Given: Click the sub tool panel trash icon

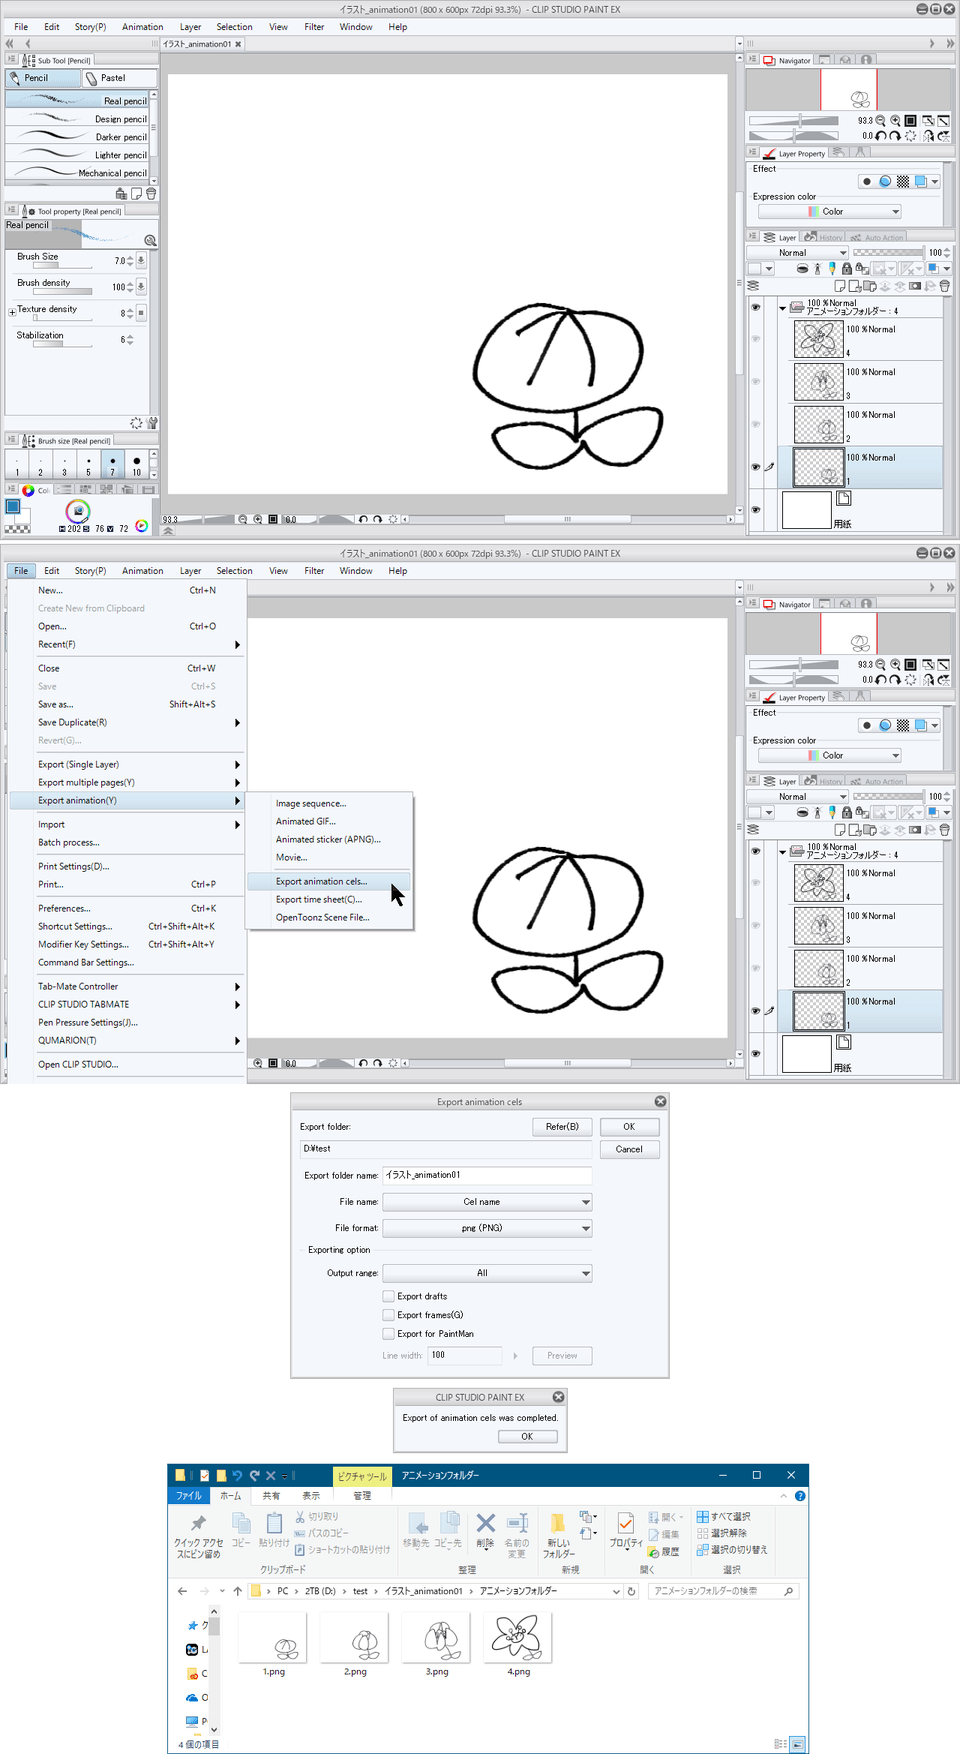Looking at the screenshot, I should [x=151, y=194].
